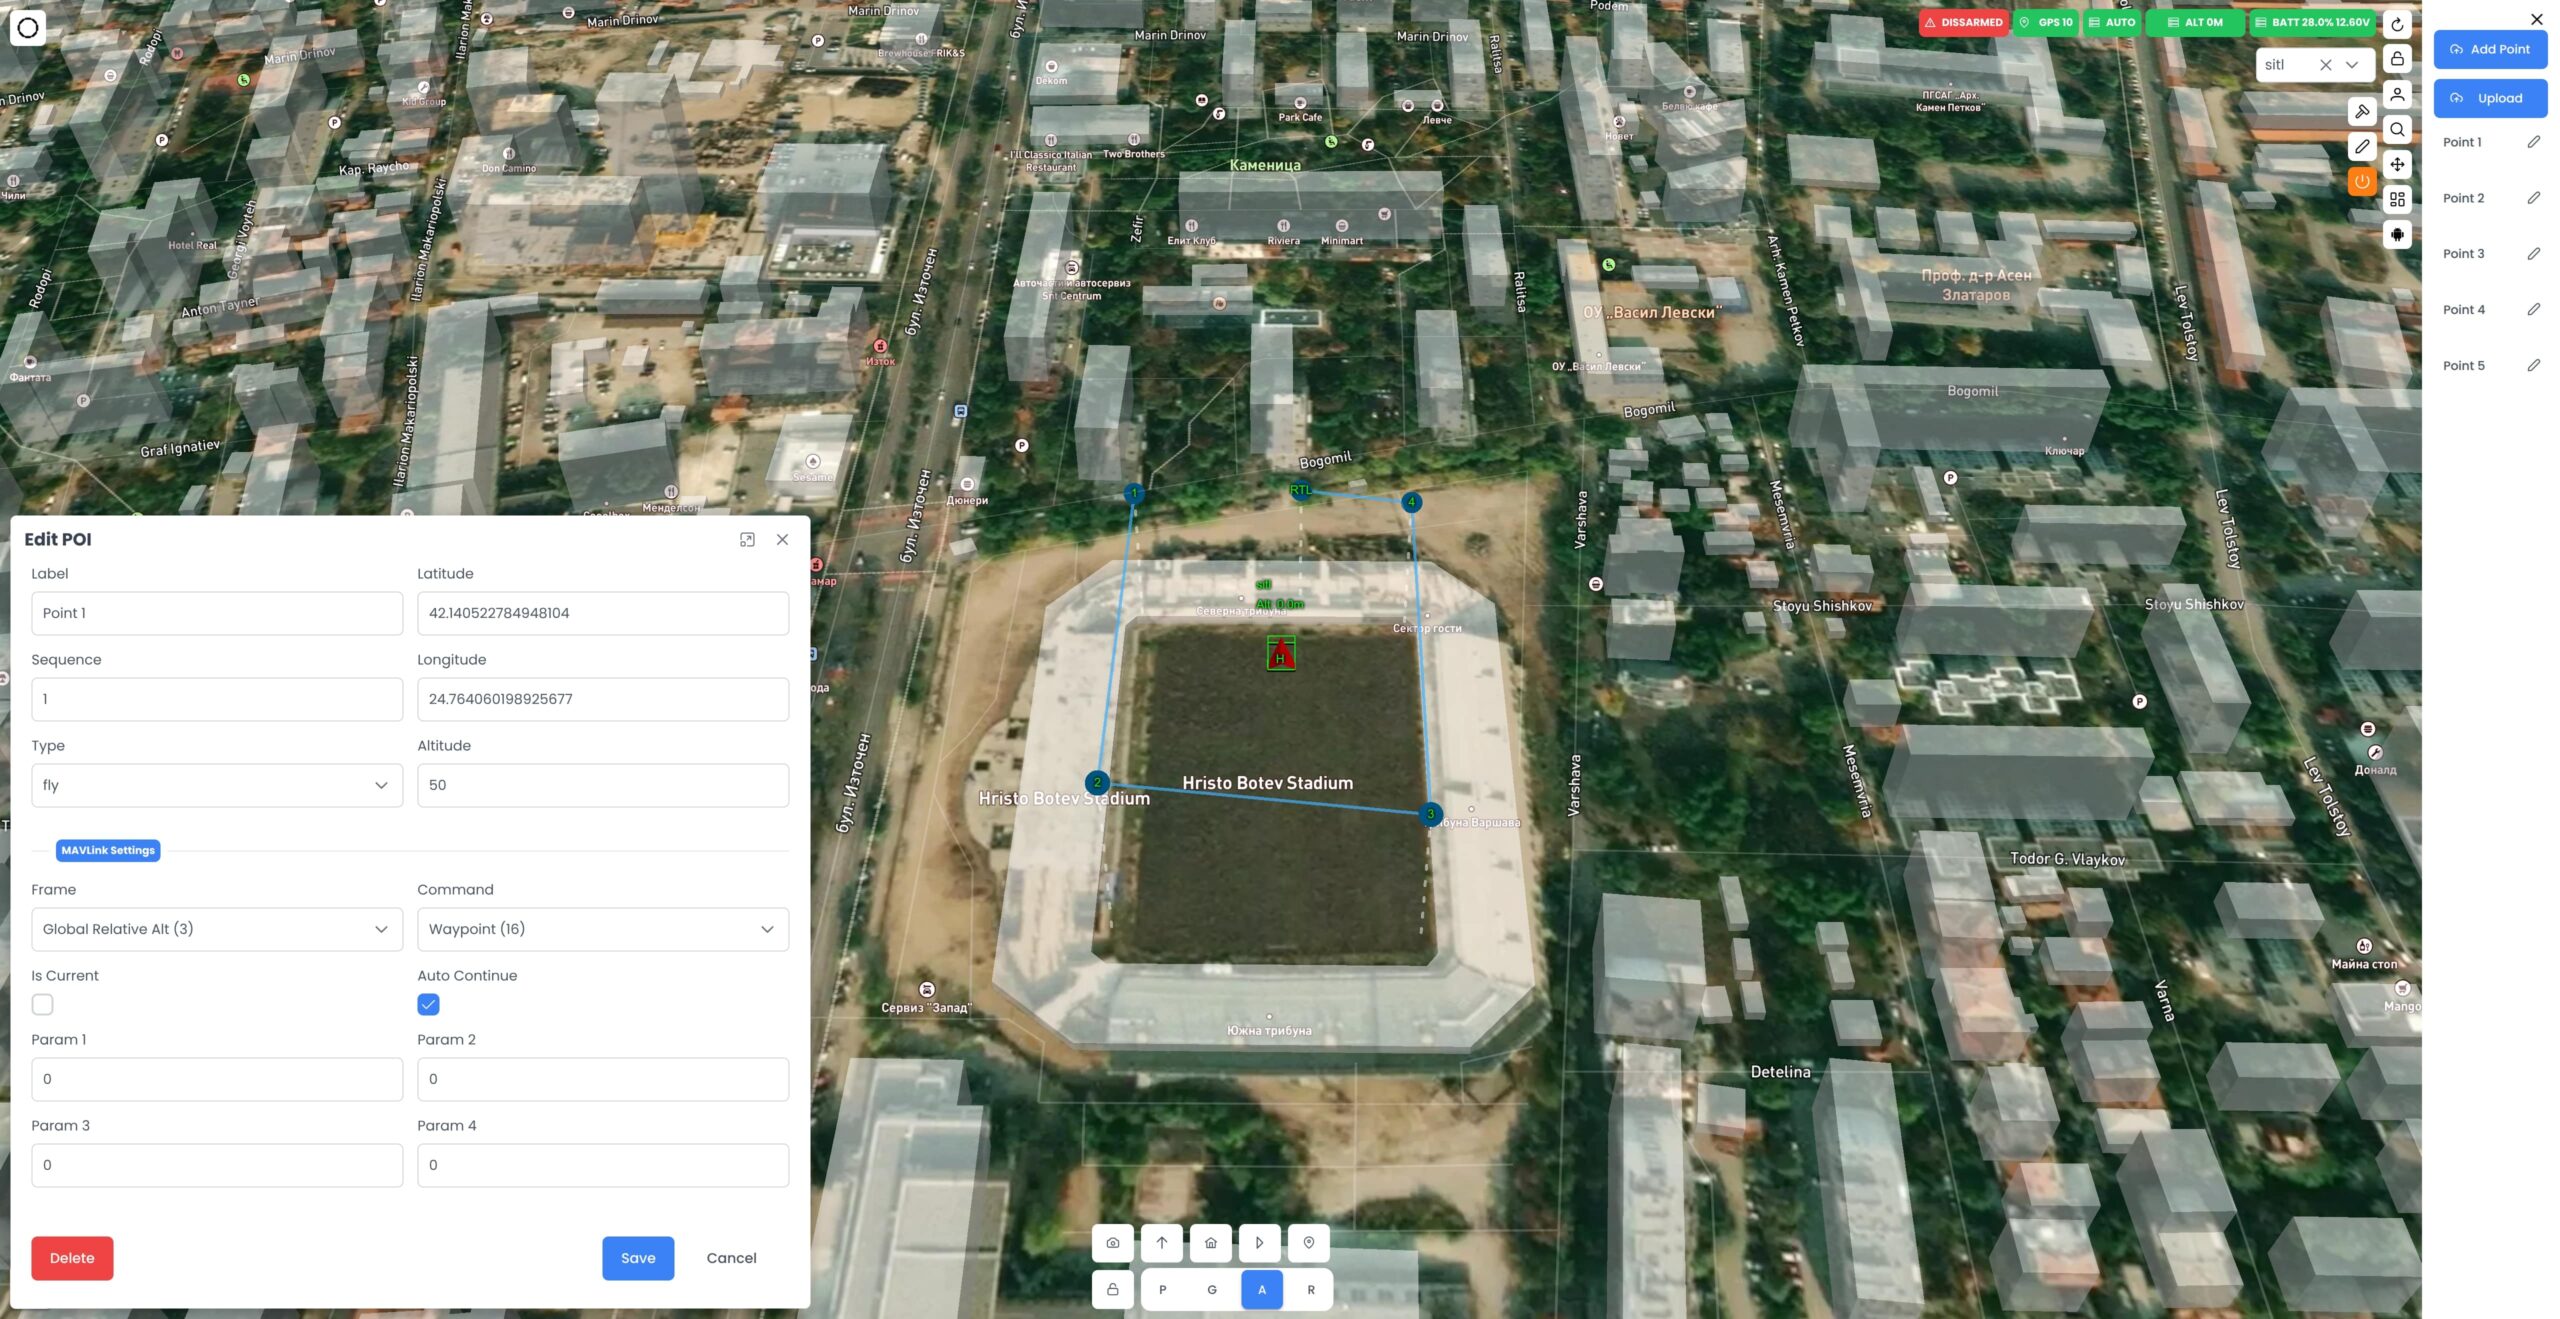2560x1319 pixels.
Task: Open the Type dropdown showing fly
Action: (216, 785)
